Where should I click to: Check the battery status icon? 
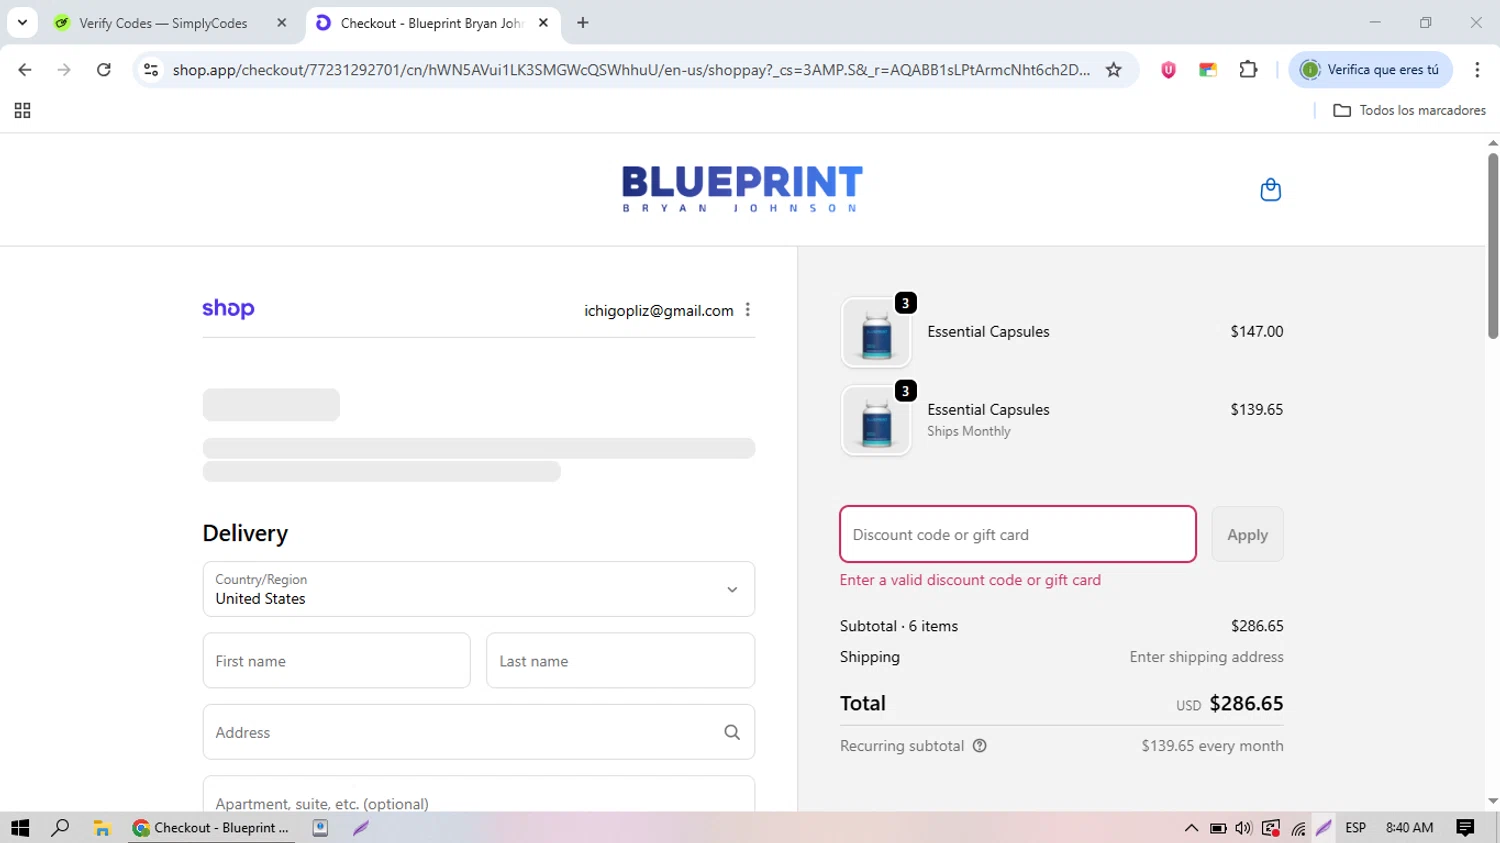coord(1217,828)
